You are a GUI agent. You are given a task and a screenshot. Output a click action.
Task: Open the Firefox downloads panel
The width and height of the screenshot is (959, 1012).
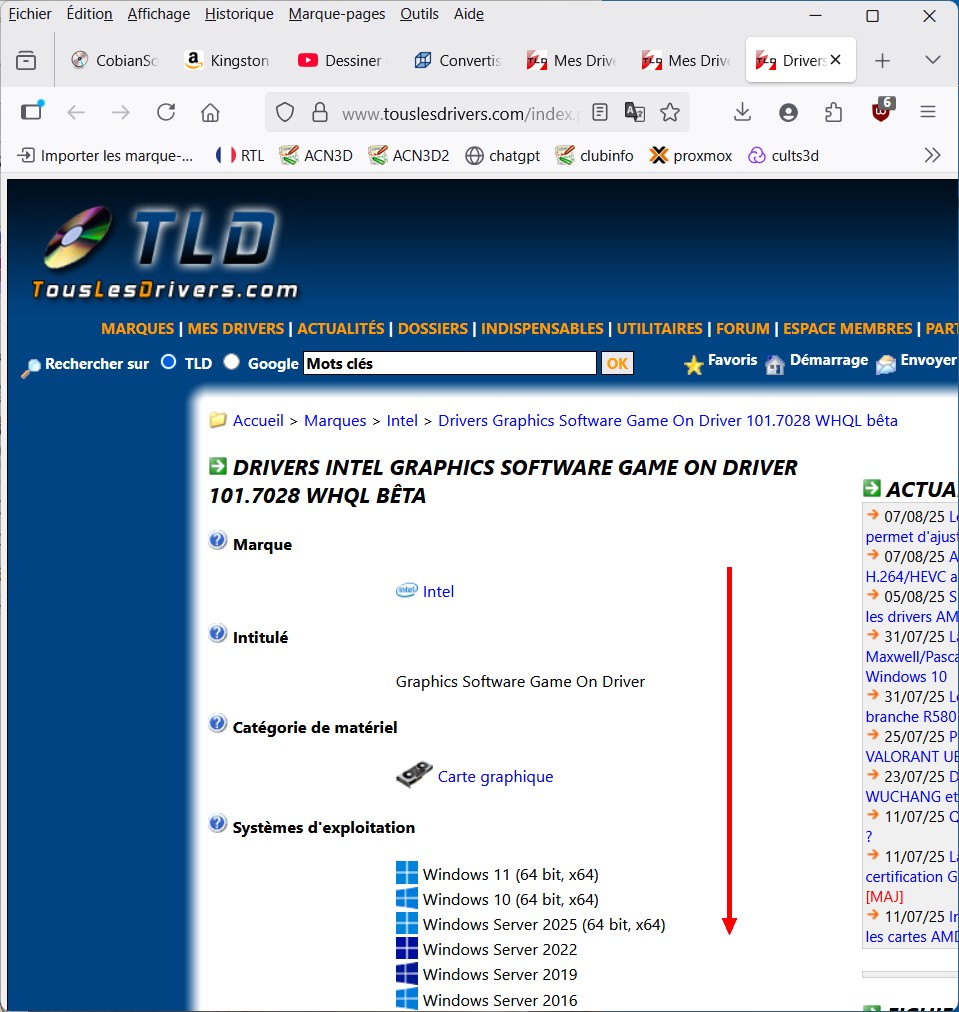click(742, 113)
